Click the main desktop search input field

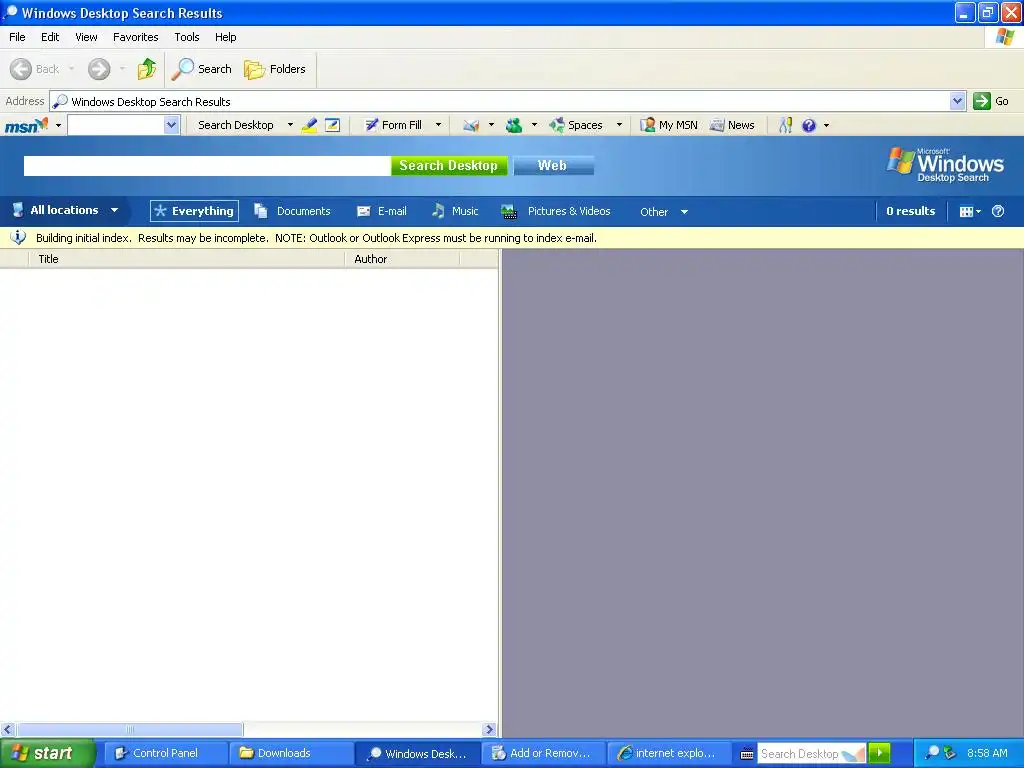coord(207,166)
